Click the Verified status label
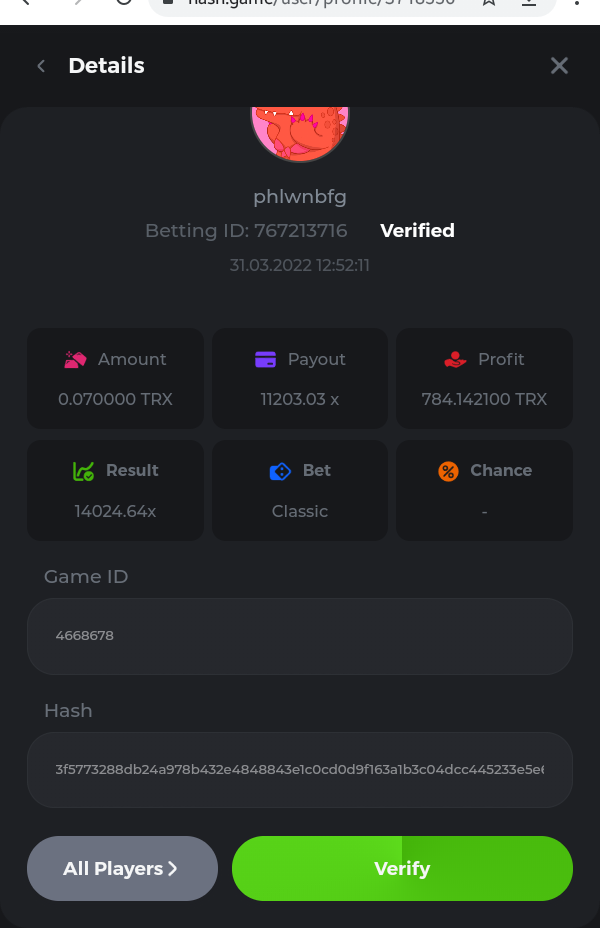The height and width of the screenshot is (928, 600). 417,231
